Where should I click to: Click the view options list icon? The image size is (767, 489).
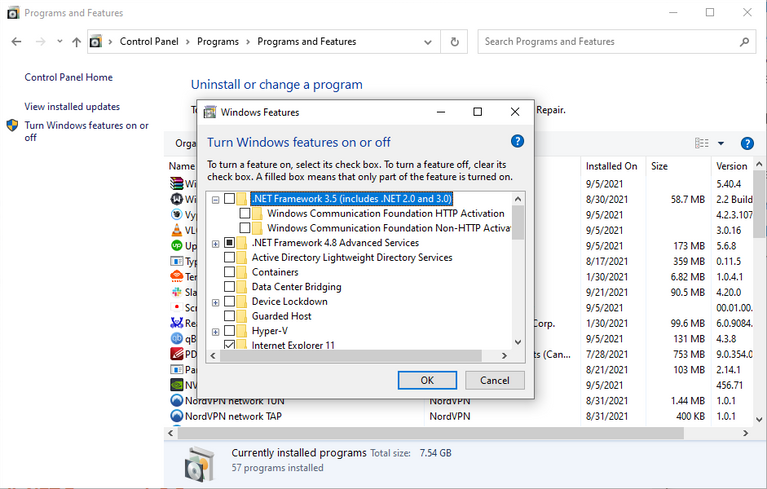pos(702,143)
